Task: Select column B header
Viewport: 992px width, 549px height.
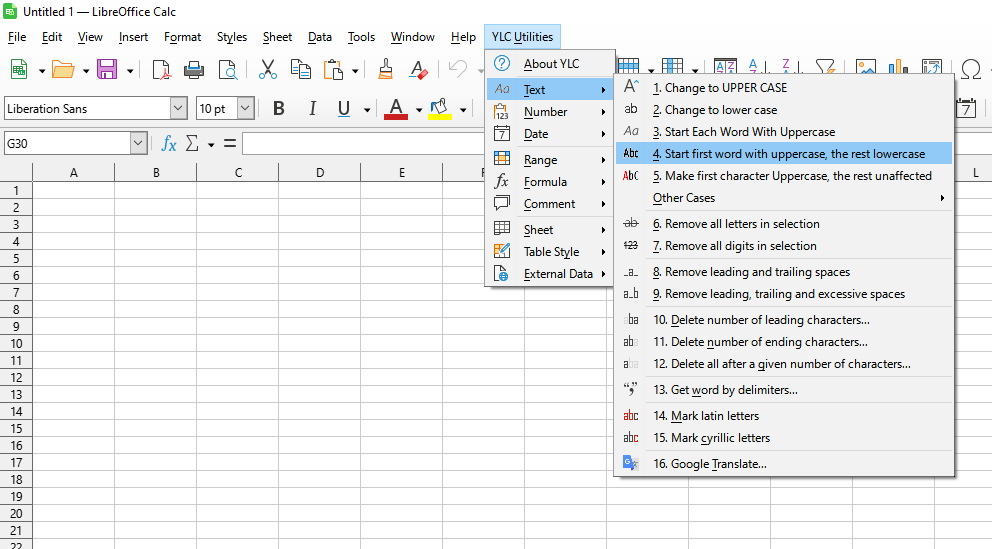Action: pos(156,173)
